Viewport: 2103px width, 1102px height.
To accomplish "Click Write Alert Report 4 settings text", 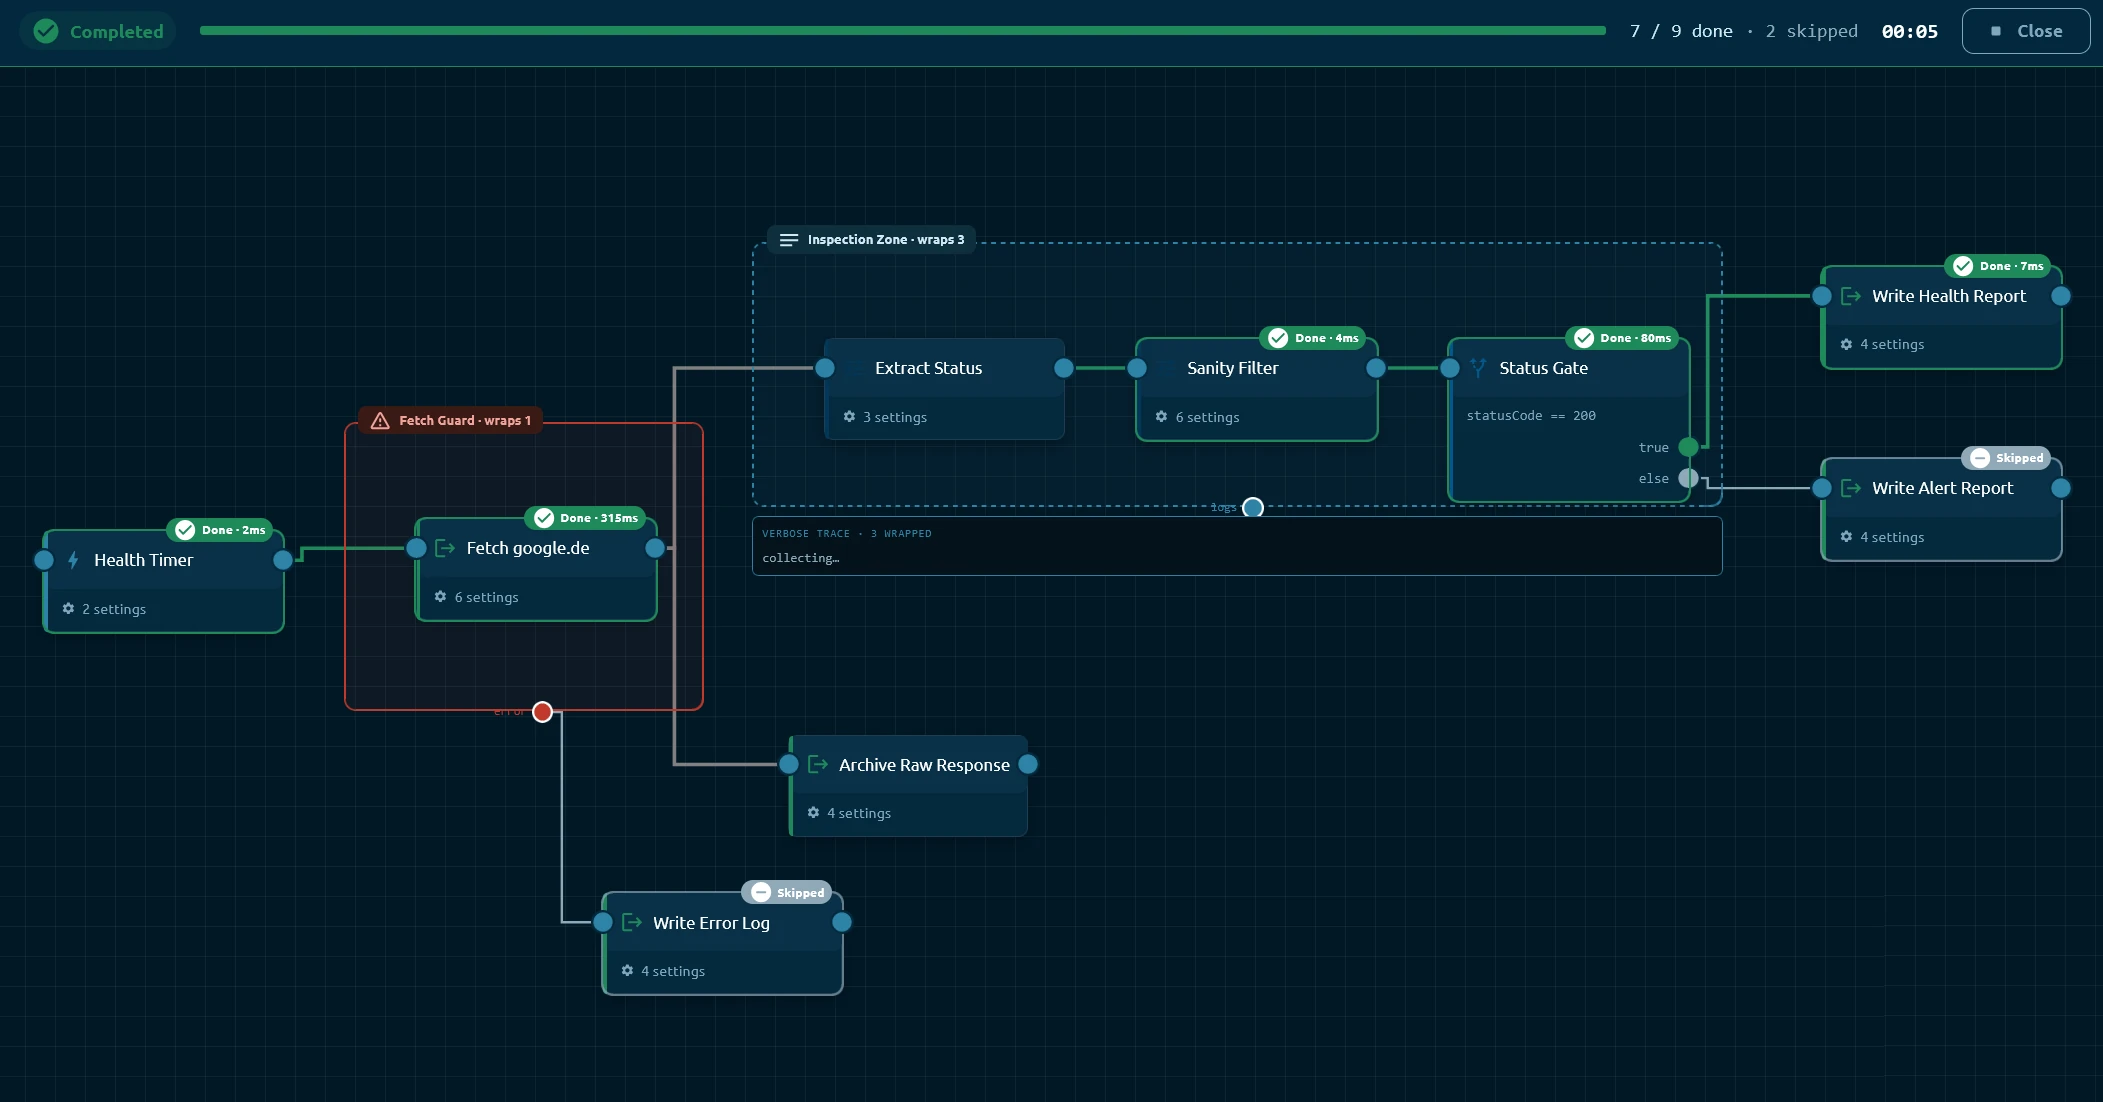I will click(1892, 537).
